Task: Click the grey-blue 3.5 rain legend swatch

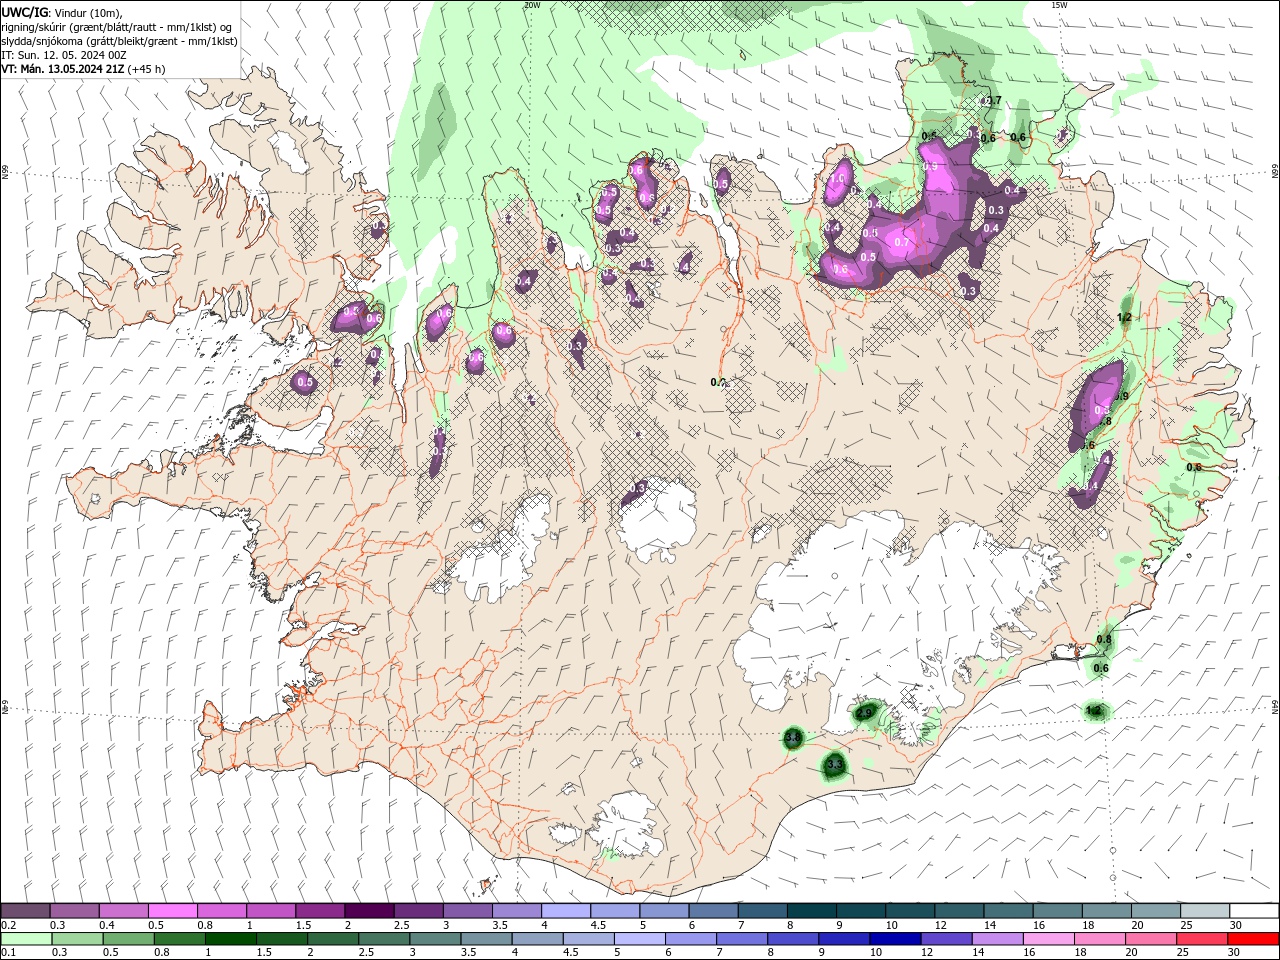Action: pyautogui.click(x=485, y=939)
